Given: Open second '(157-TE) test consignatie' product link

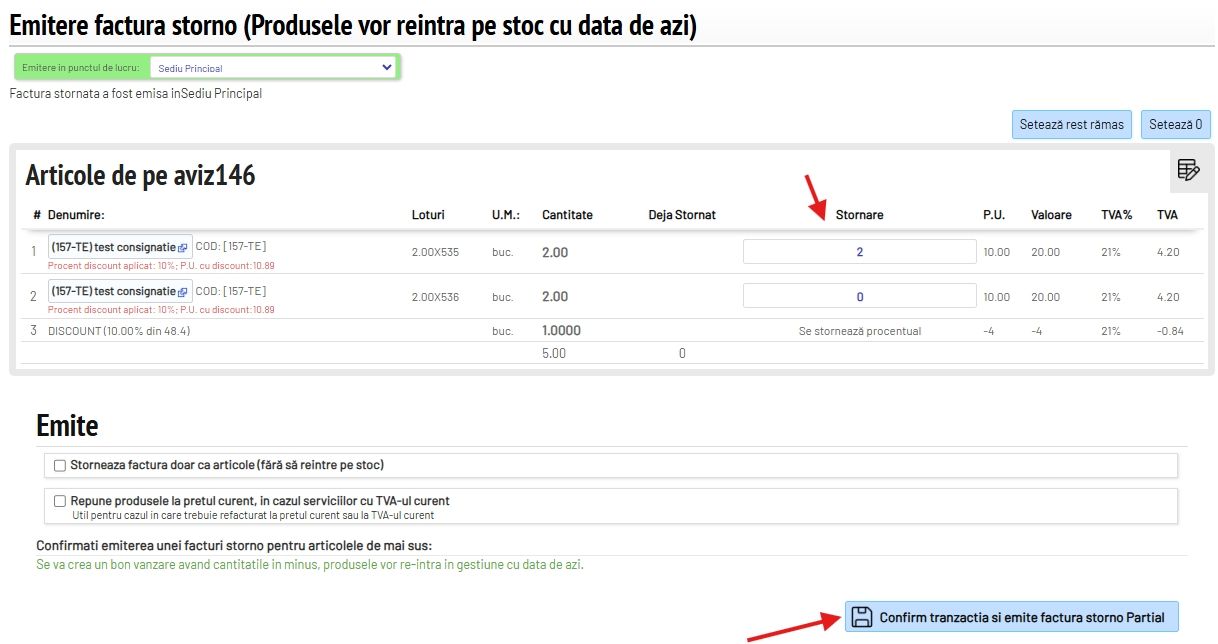Looking at the screenshot, I should click(112, 292).
